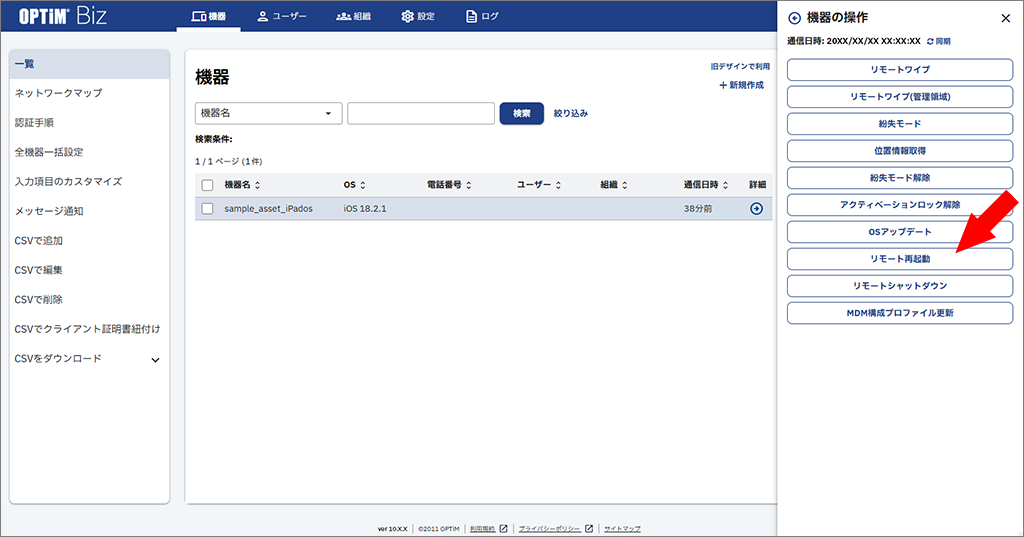Screen dimensions: 1024x537
Task: Toggle the select-all checkbox in table header
Action: click(x=208, y=185)
